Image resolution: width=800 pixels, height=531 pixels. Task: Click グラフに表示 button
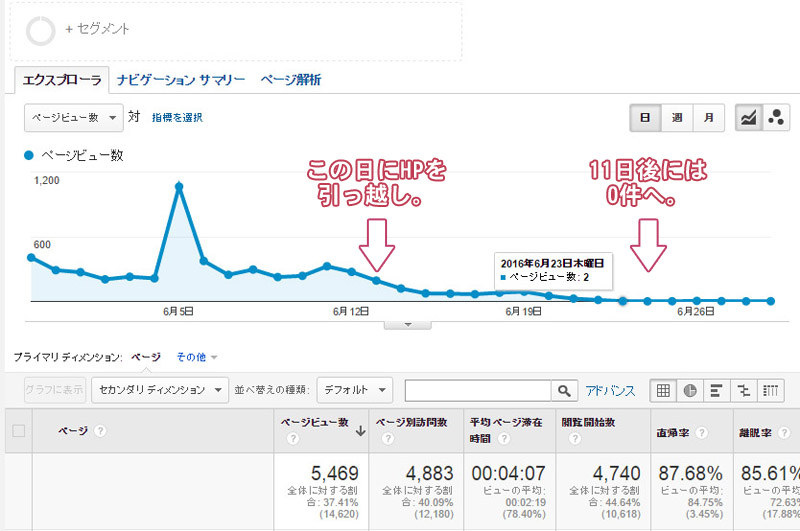tap(55, 390)
